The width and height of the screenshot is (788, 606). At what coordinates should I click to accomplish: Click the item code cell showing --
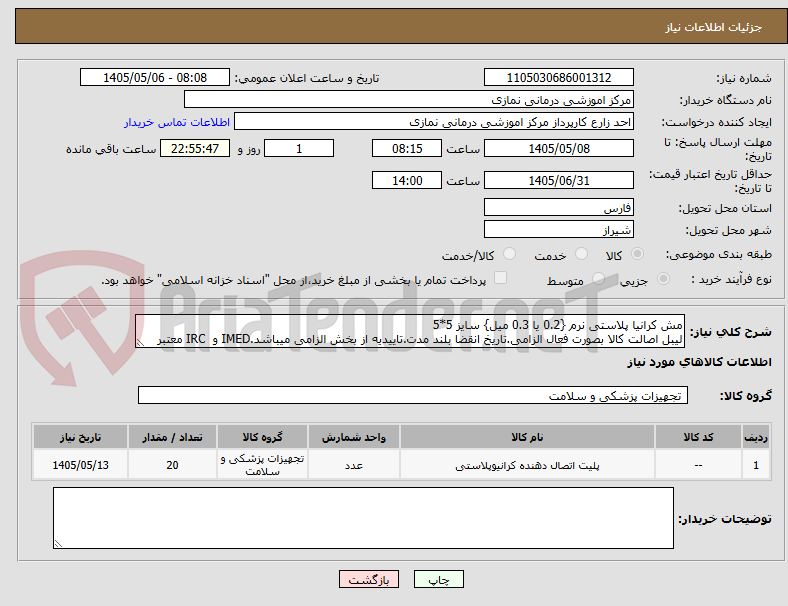click(699, 465)
